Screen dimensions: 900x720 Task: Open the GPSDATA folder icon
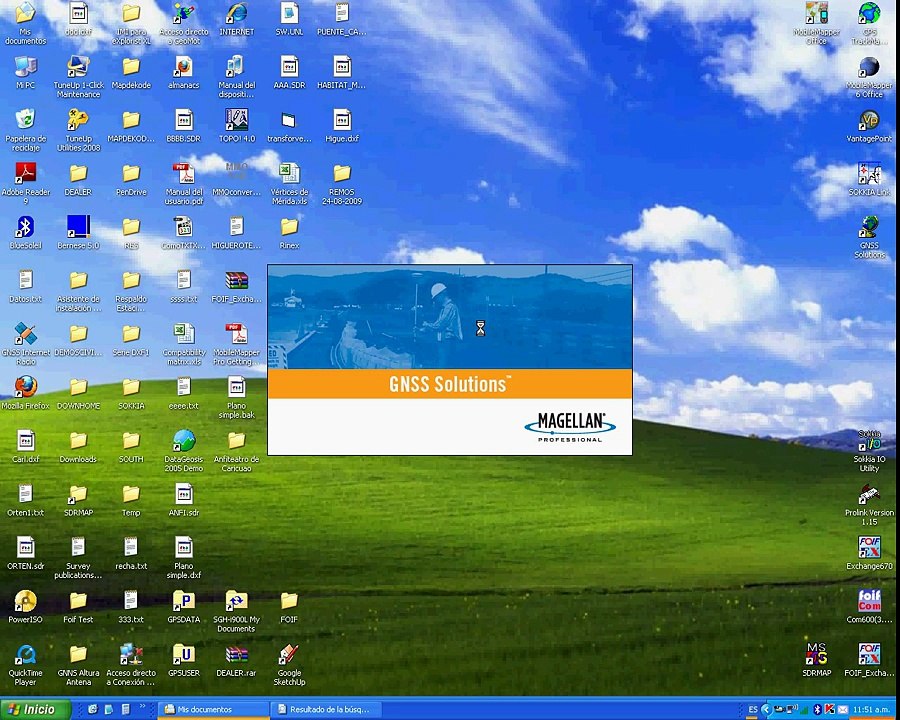[184, 601]
